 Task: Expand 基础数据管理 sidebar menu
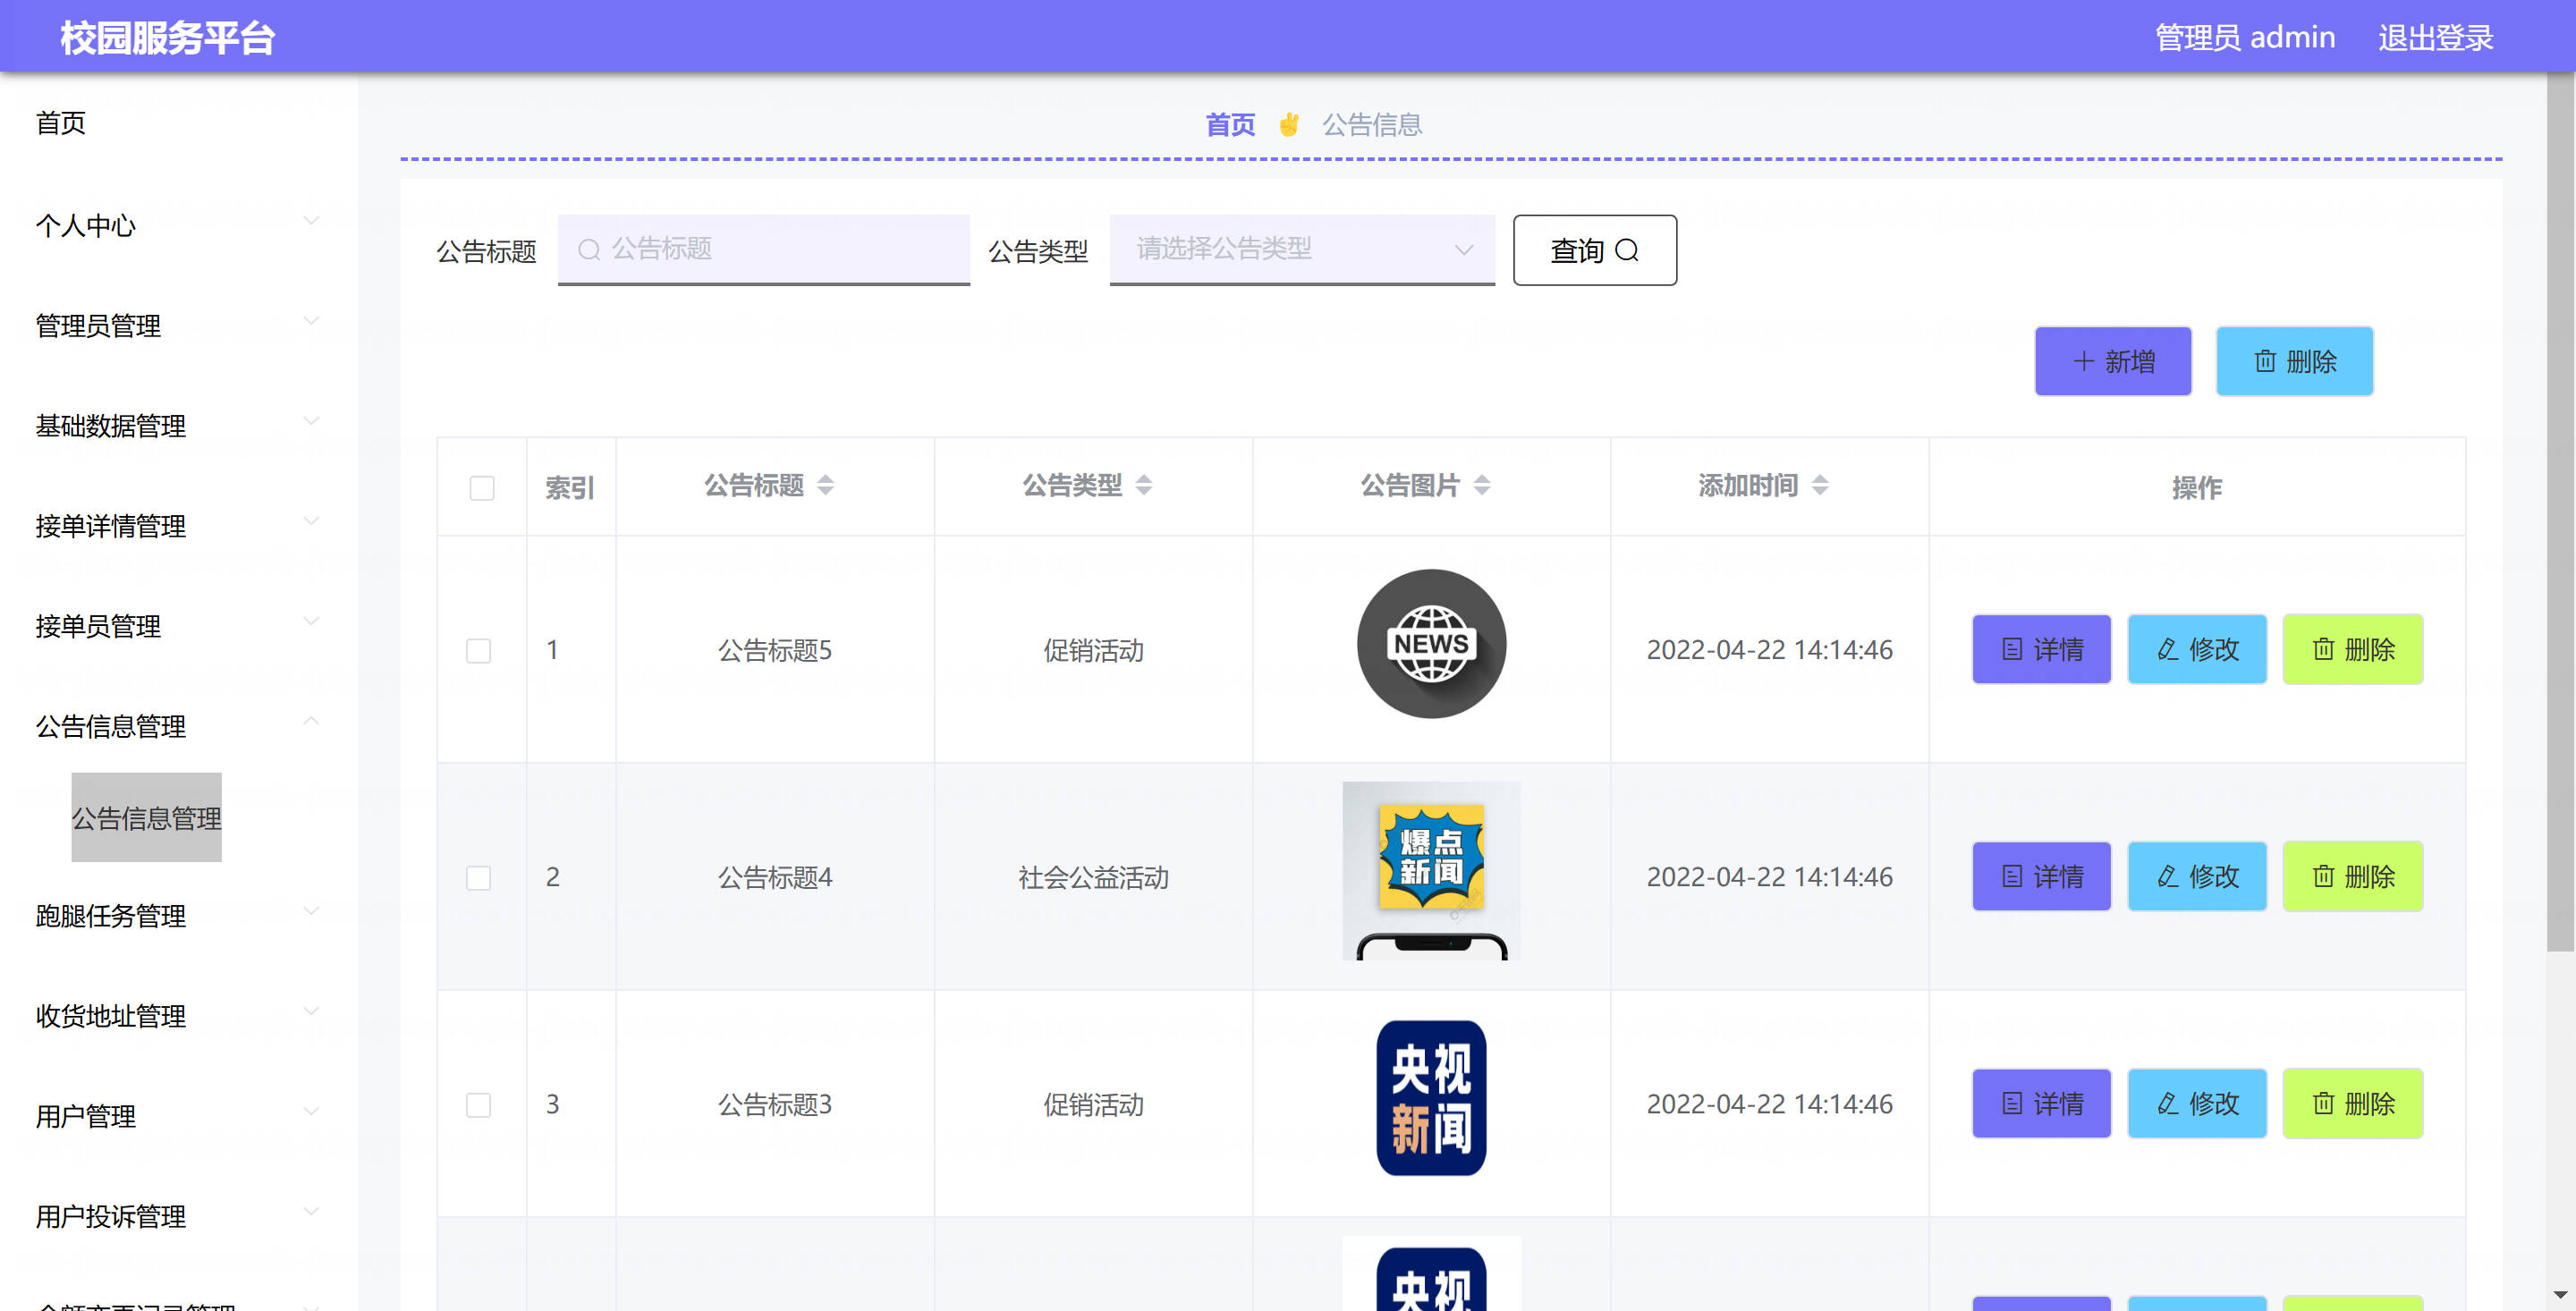pyautogui.click(x=179, y=425)
